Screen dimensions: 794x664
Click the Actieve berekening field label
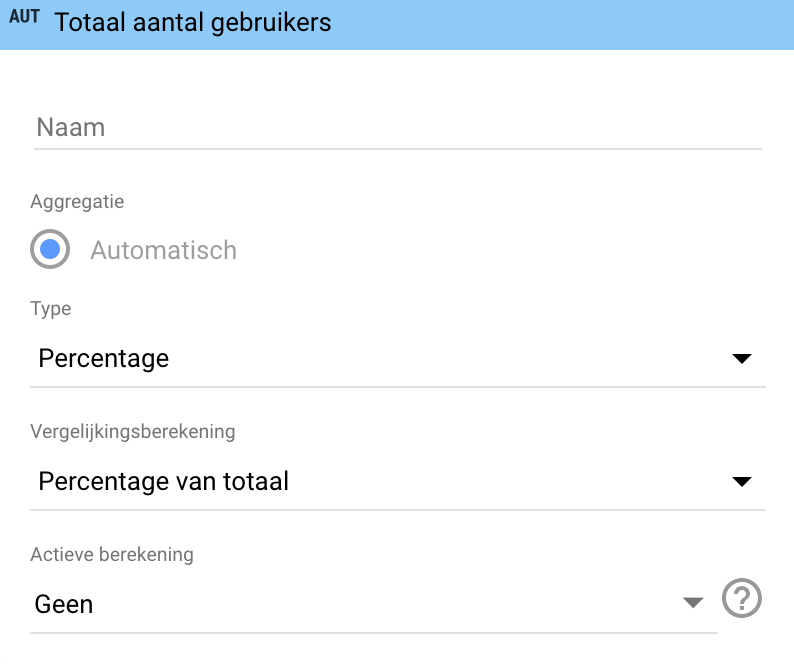point(112,554)
